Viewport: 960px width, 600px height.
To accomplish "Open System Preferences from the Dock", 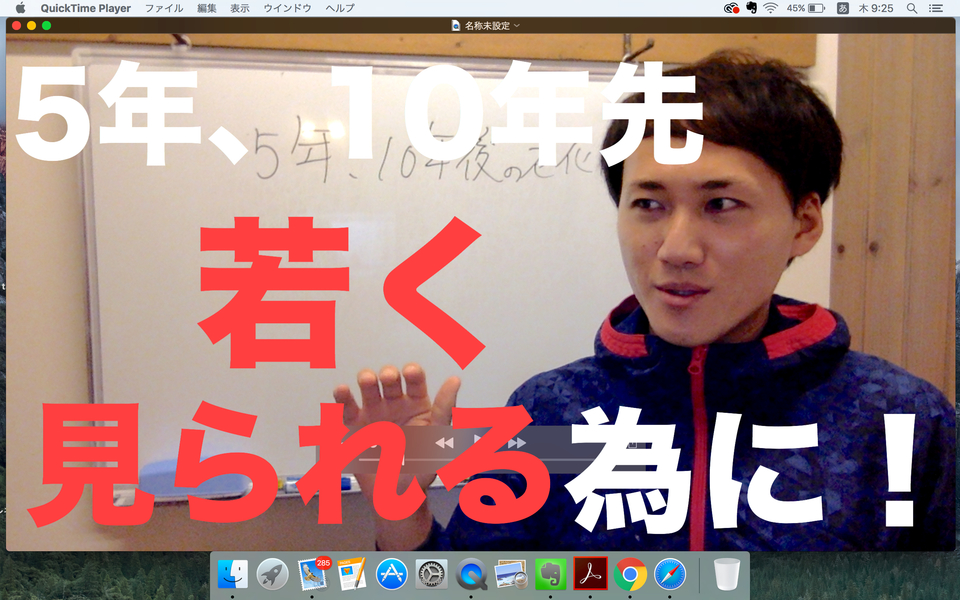I will [431, 574].
